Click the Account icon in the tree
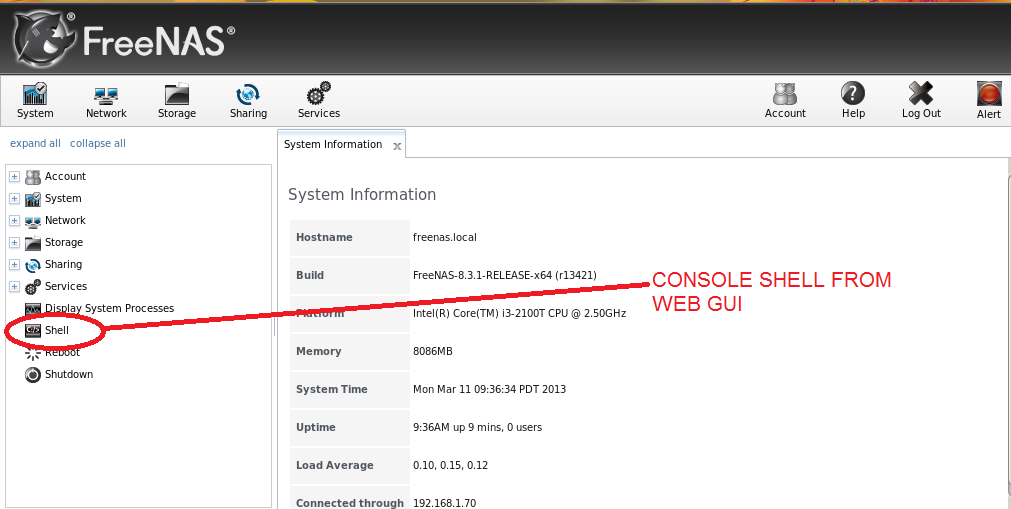 [33, 177]
